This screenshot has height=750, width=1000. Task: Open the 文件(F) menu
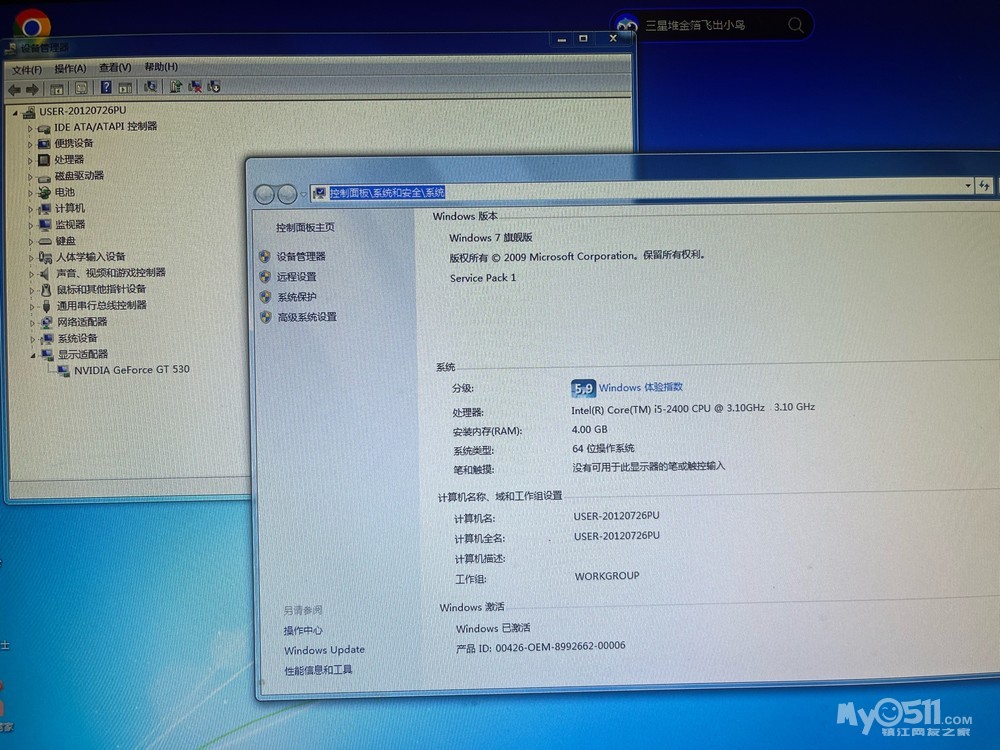27,69
